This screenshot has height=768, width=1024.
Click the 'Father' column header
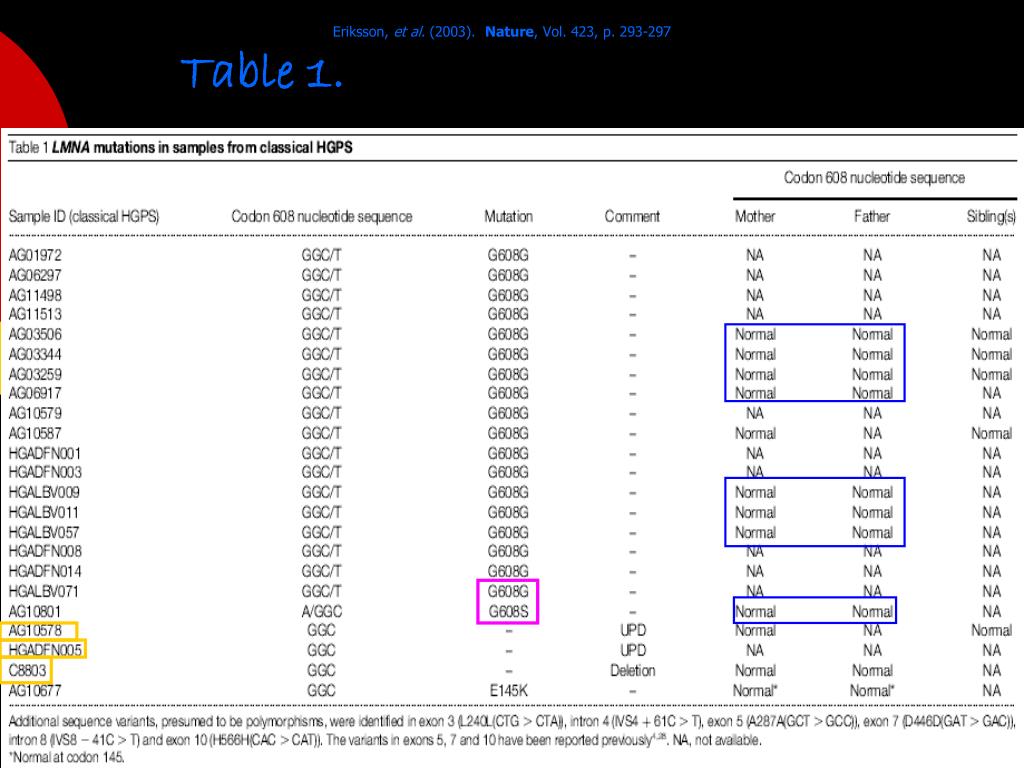[872, 216]
